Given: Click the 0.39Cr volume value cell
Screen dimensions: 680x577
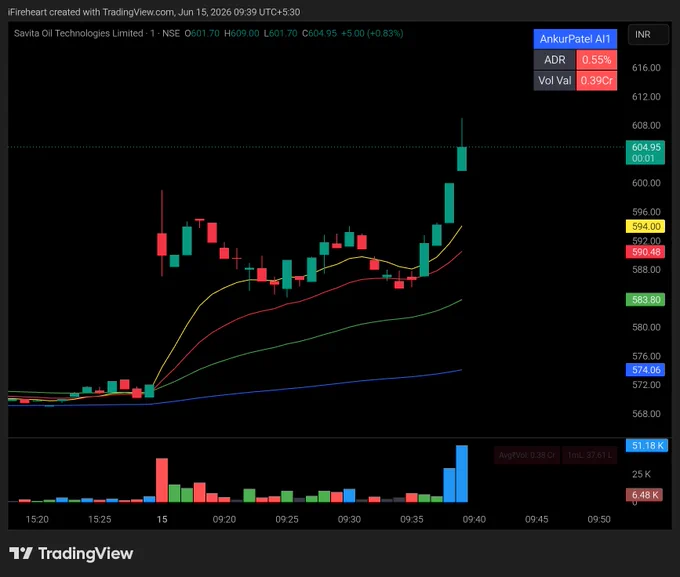Looking at the screenshot, I should coord(596,81).
